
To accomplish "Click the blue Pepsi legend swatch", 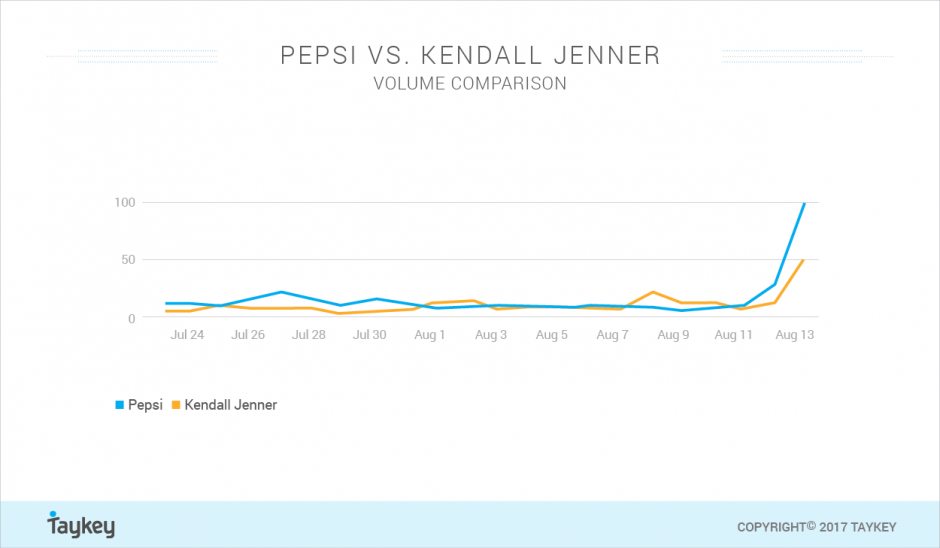I will click(x=119, y=405).
